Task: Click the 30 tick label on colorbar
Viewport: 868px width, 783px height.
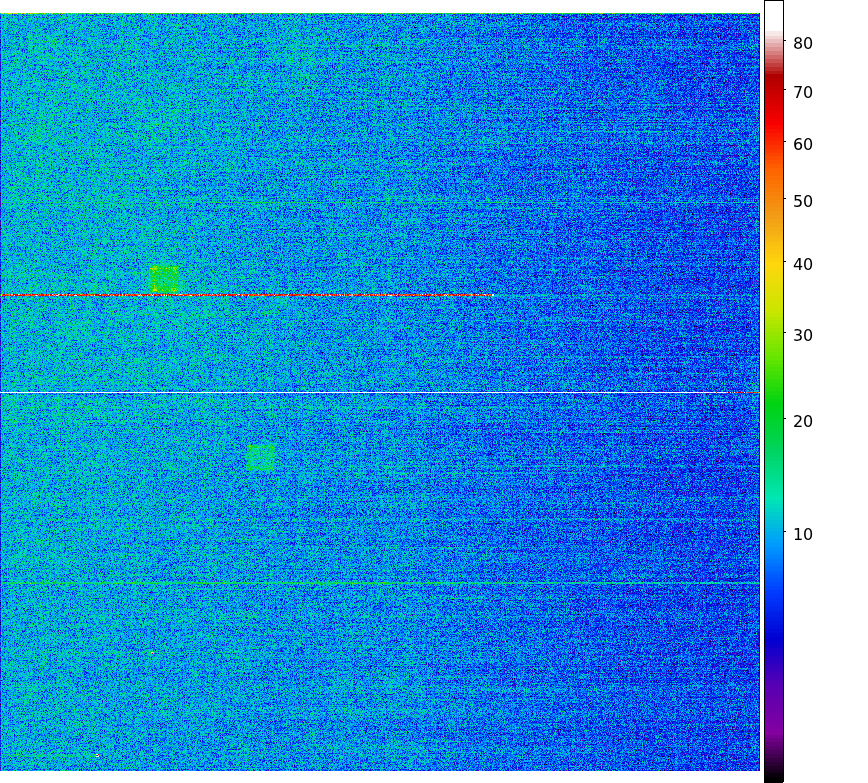Action: tap(803, 335)
